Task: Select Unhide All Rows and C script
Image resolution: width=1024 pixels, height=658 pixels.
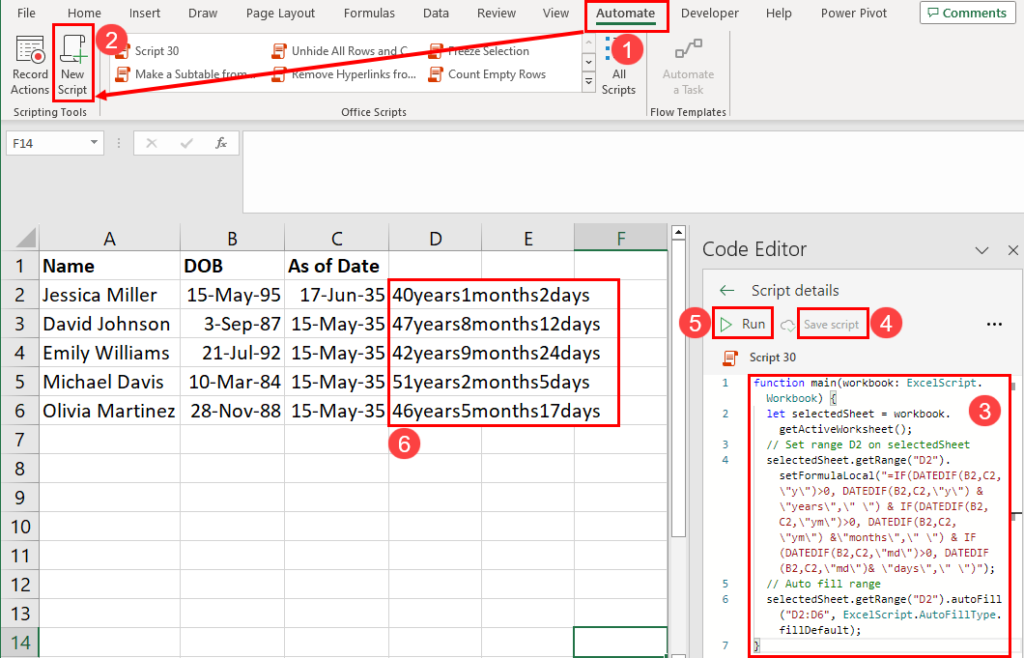Action: coord(340,51)
